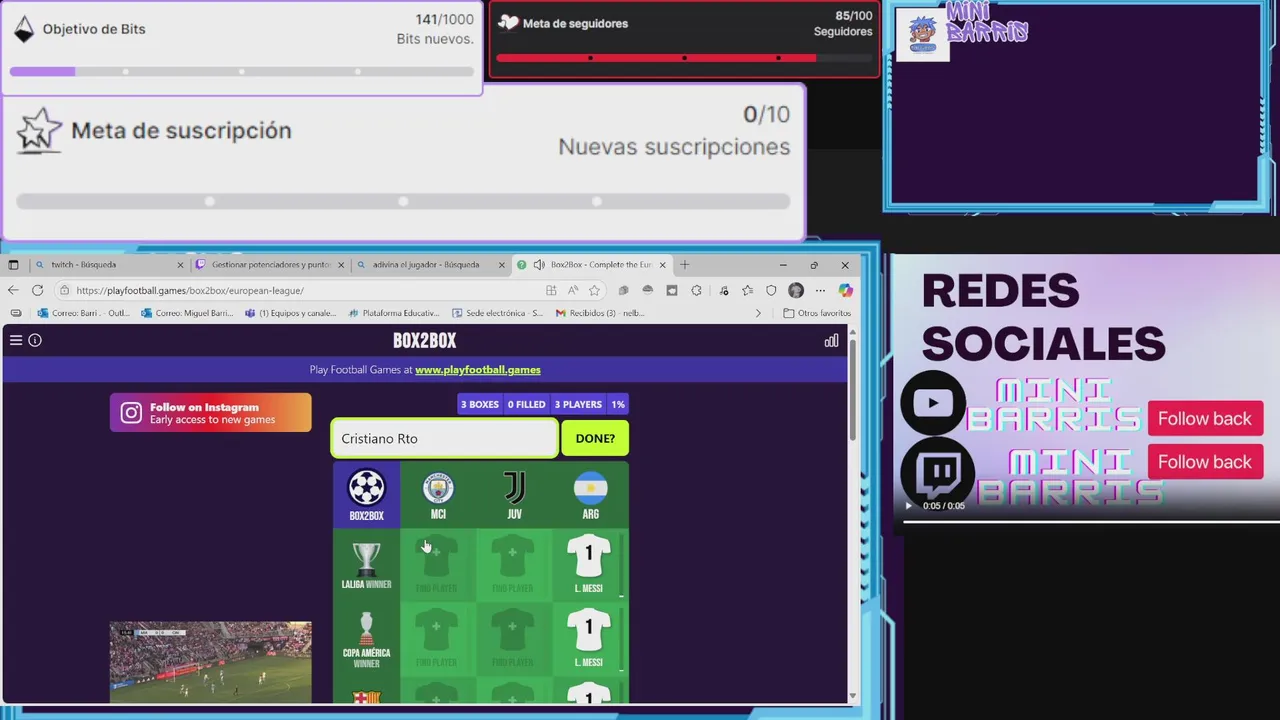The image size is (1280, 720).
Task: Click the Follow on Instagram banner
Action: pyautogui.click(x=211, y=413)
